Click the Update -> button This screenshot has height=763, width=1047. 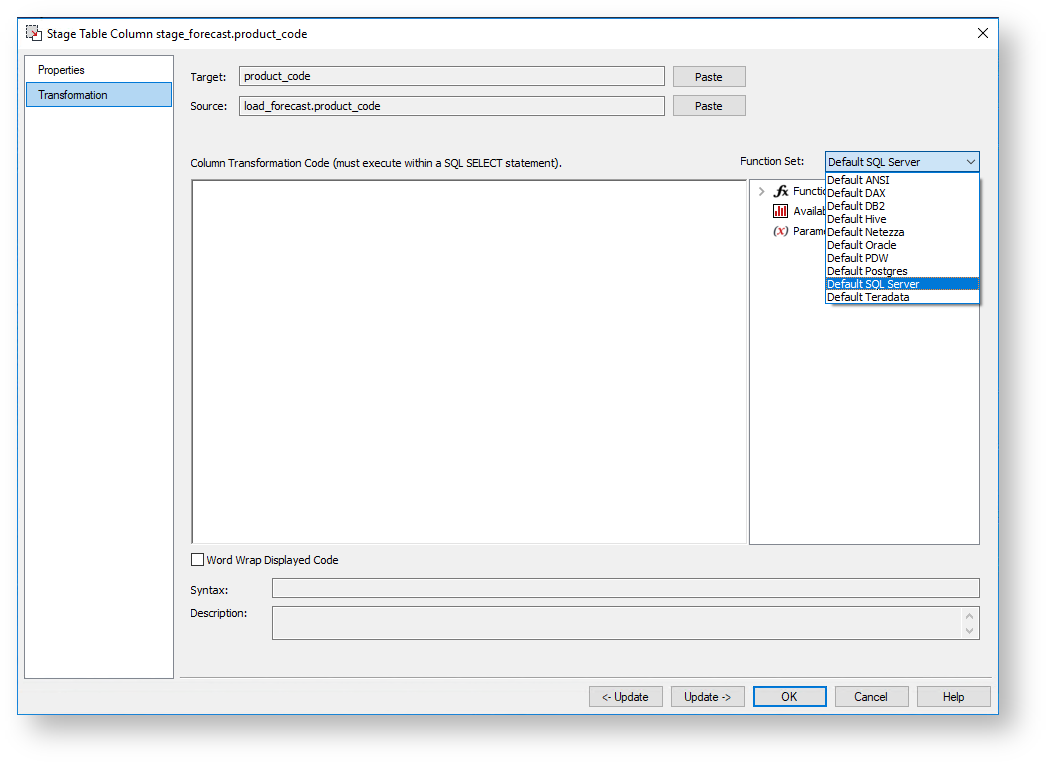(x=707, y=696)
